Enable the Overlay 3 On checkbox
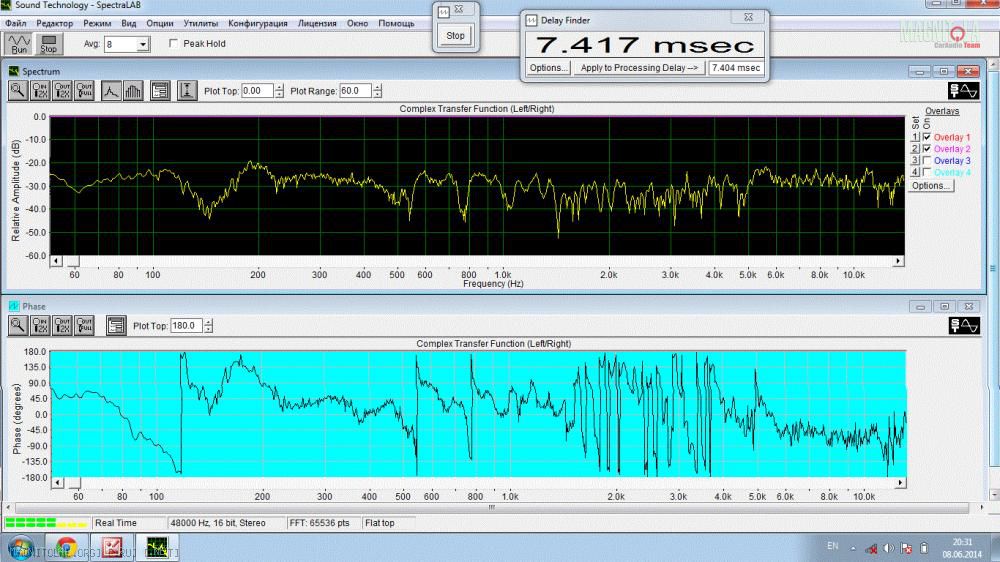1000x562 pixels. click(x=927, y=160)
